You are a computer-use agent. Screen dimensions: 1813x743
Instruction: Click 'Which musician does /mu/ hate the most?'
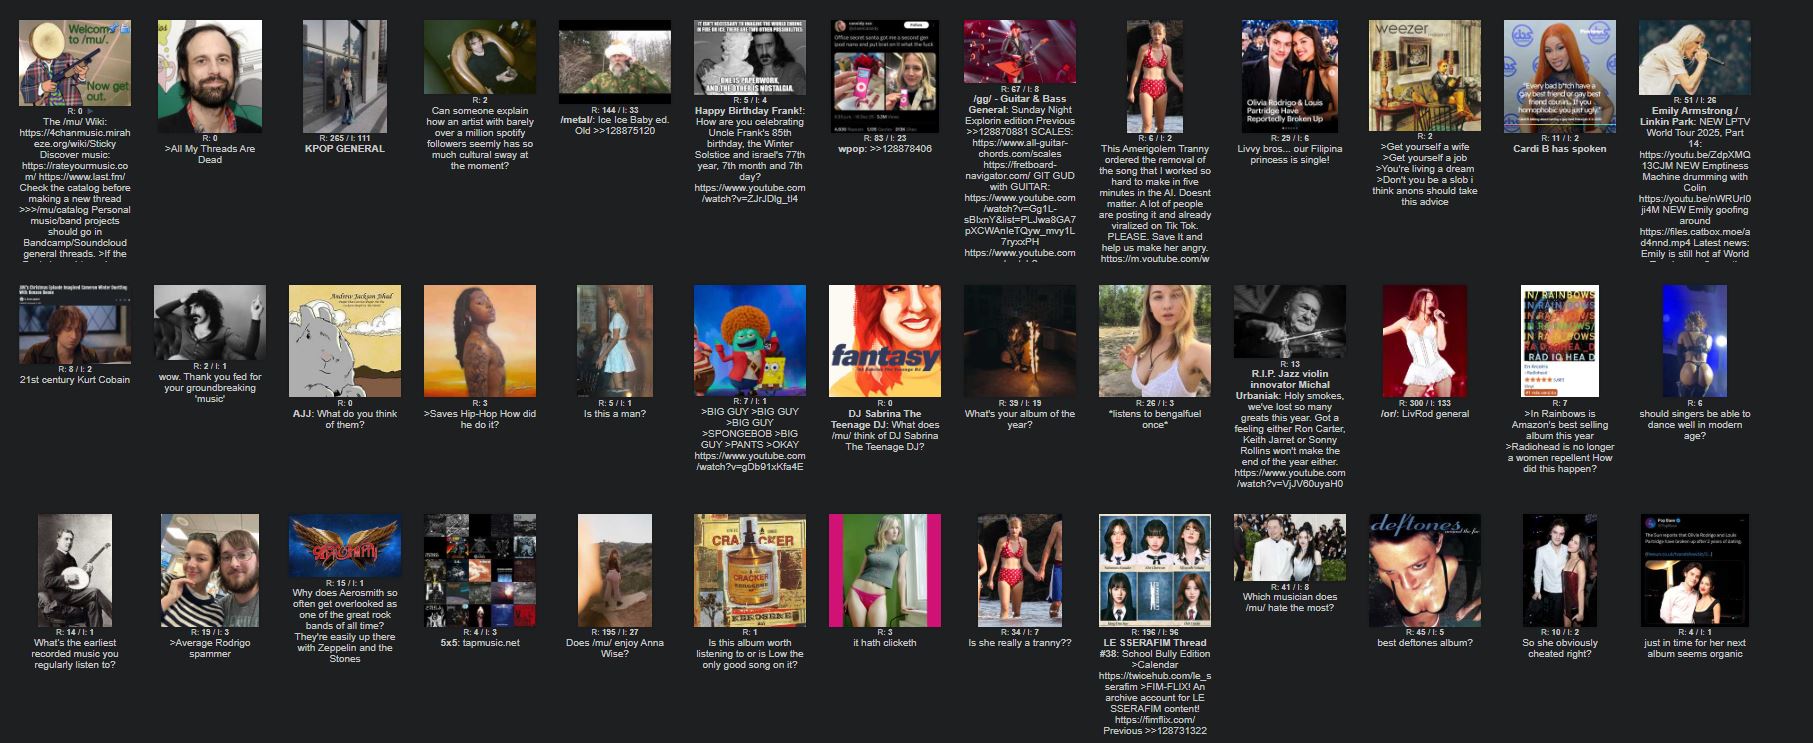pos(1290,602)
